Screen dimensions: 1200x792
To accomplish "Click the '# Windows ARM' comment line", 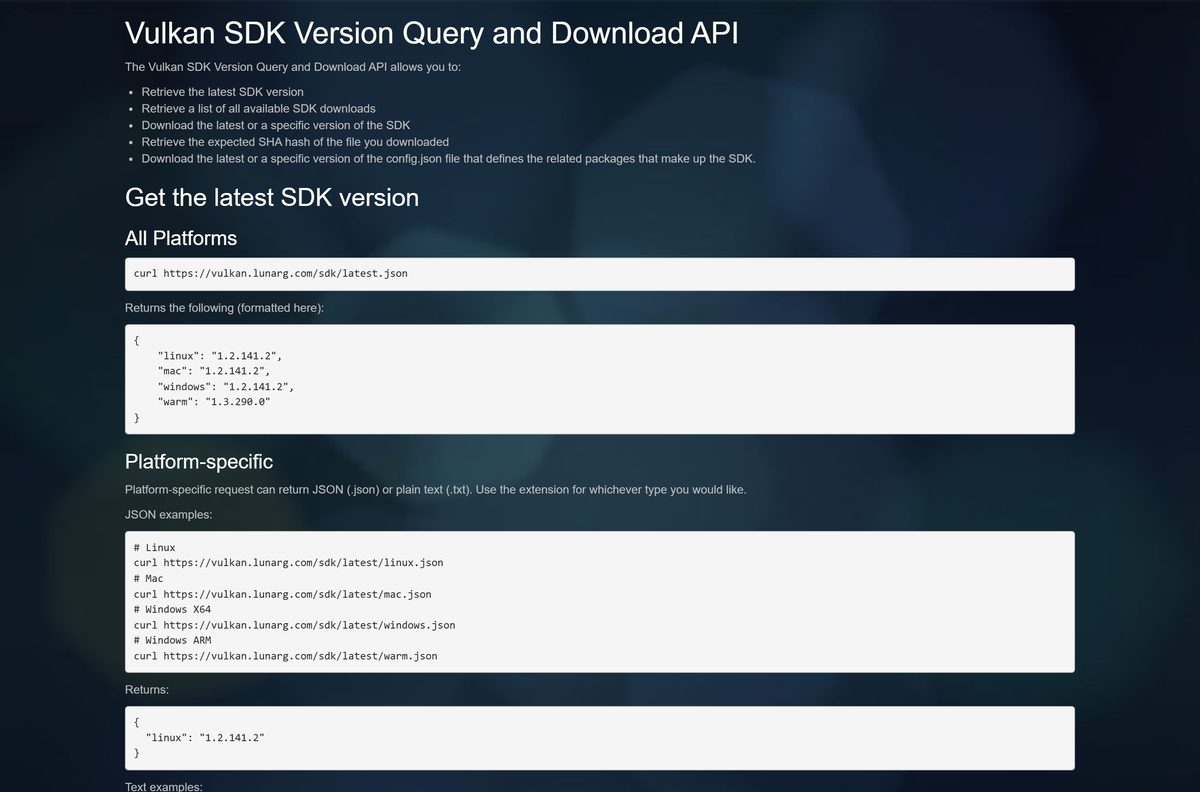I will tap(172, 641).
